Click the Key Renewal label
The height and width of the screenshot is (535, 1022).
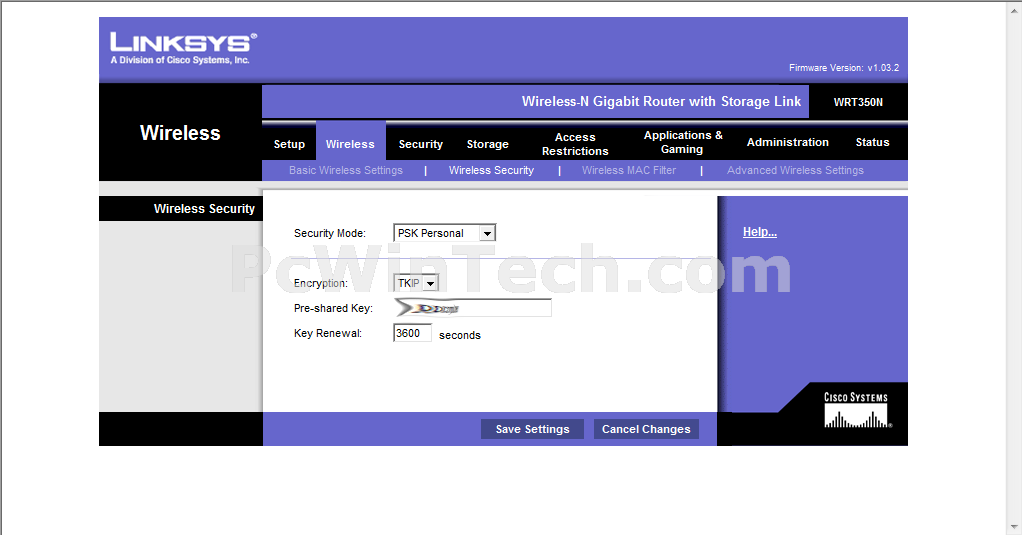[x=328, y=333]
